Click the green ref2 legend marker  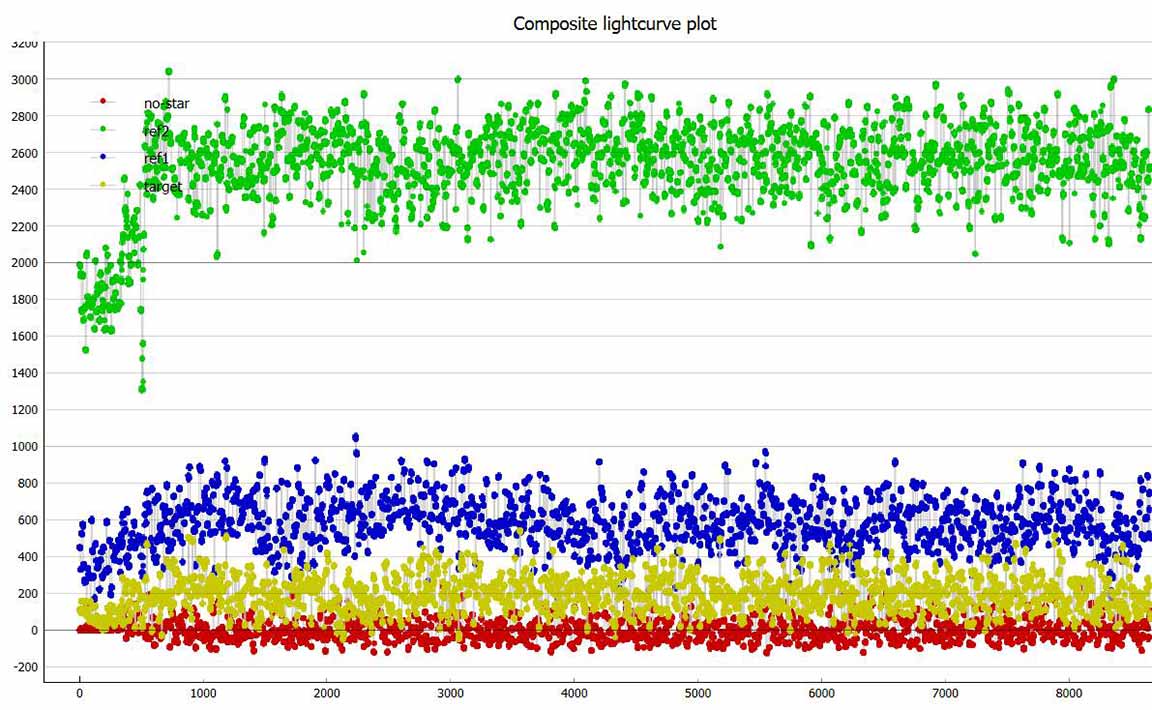point(103,130)
